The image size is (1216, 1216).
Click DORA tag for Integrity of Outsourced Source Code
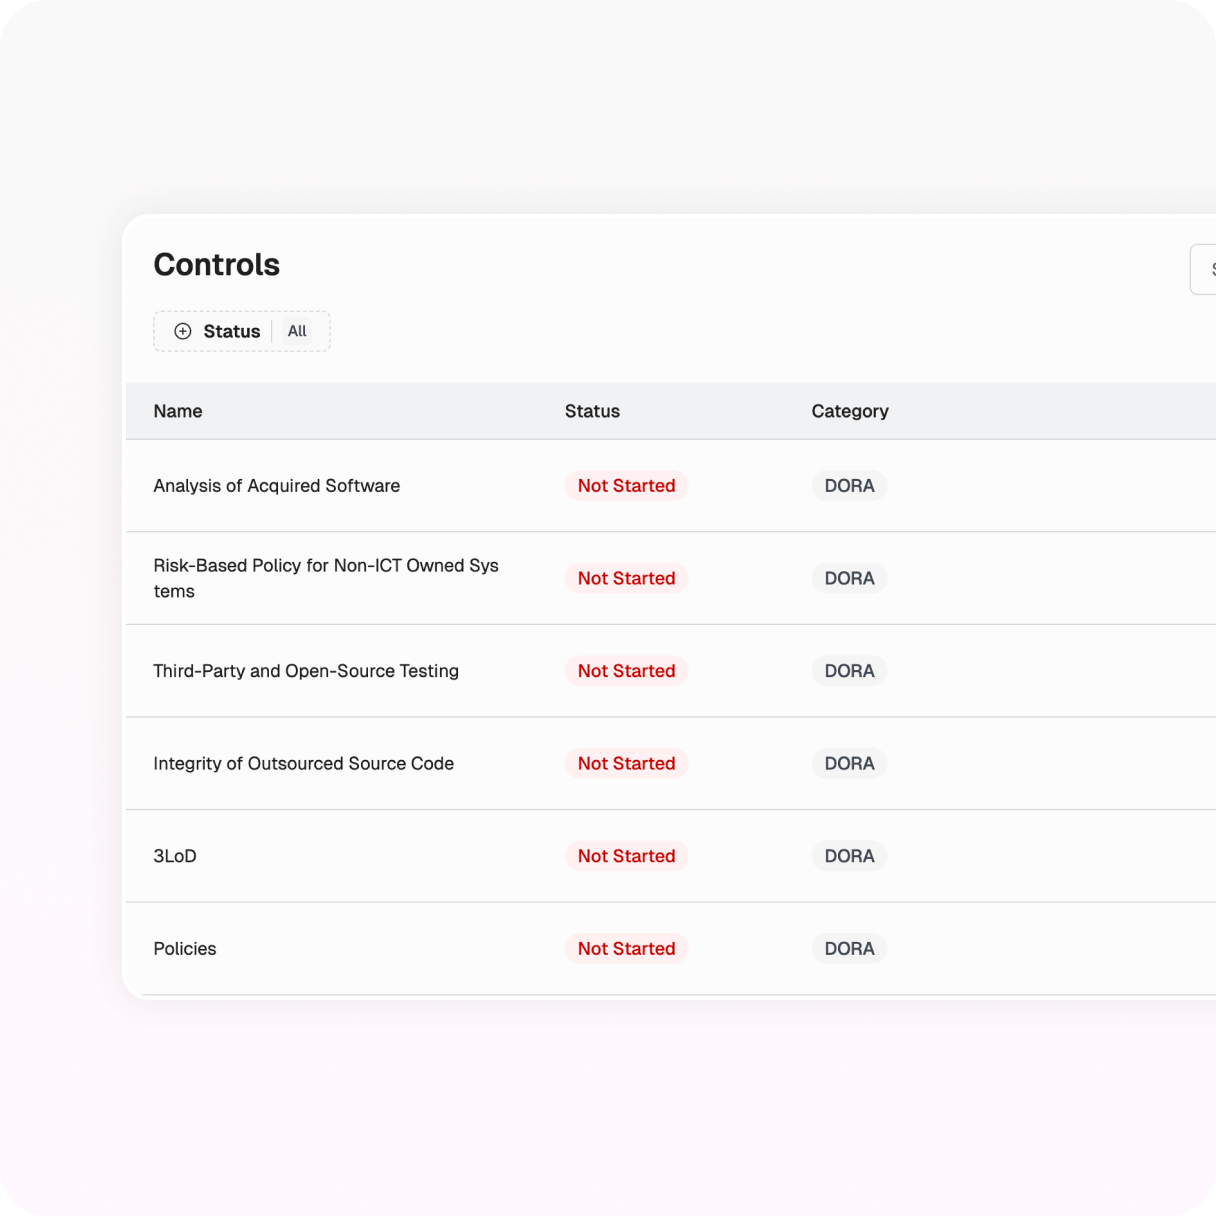coord(849,764)
